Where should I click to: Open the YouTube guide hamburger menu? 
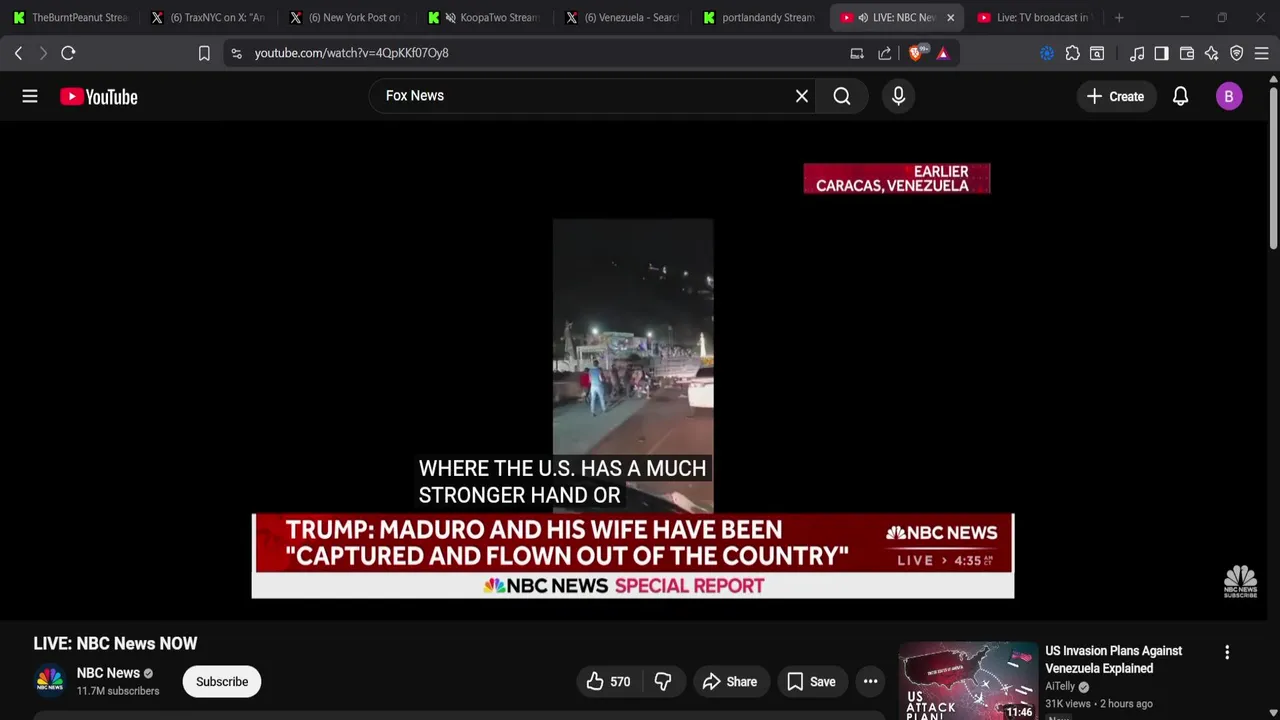click(x=30, y=96)
